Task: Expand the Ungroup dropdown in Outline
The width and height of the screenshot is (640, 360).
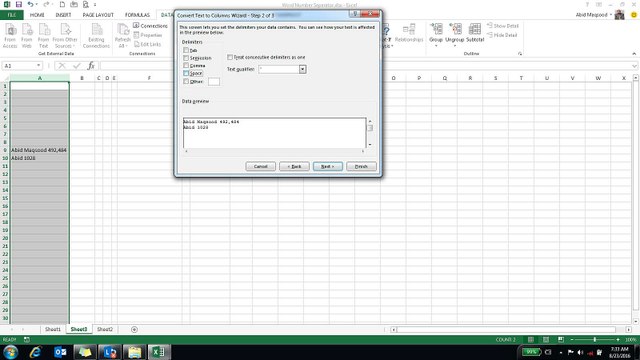Action: pyautogui.click(x=455, y=46)
